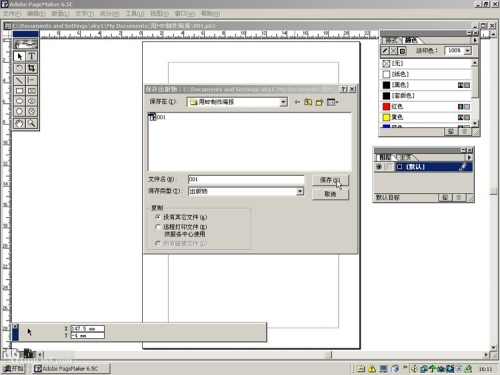Open the Layers palette flyout menu arrow
The height and width of the screenshot is (375, 500).
(469, 157)
